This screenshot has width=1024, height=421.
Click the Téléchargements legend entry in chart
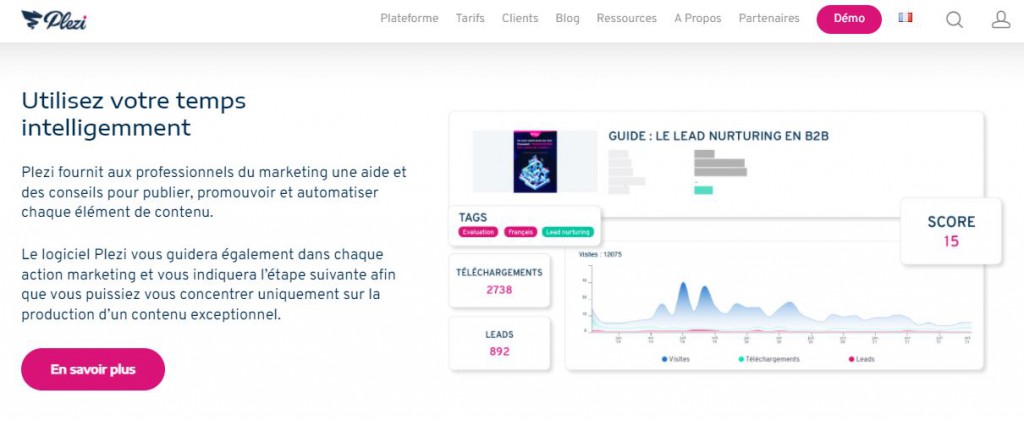click(769, 359)
